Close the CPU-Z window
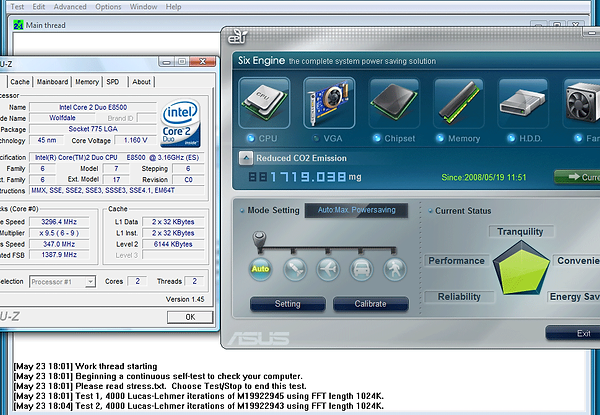 (x=203, y=62)
